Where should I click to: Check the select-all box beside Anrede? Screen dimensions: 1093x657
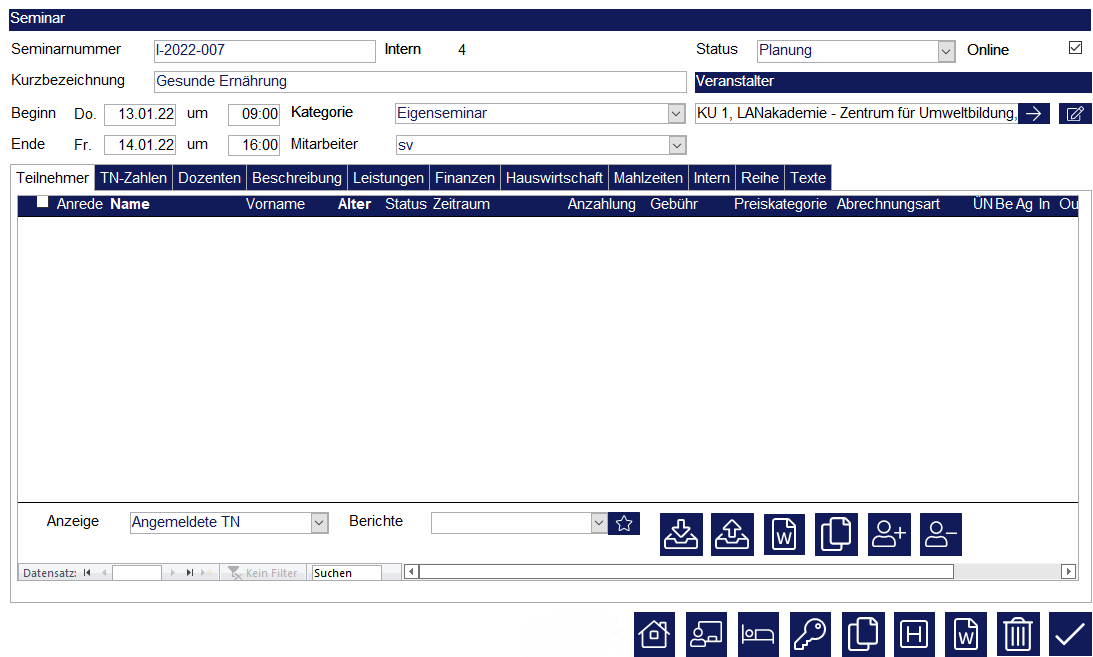coord(43,203)
